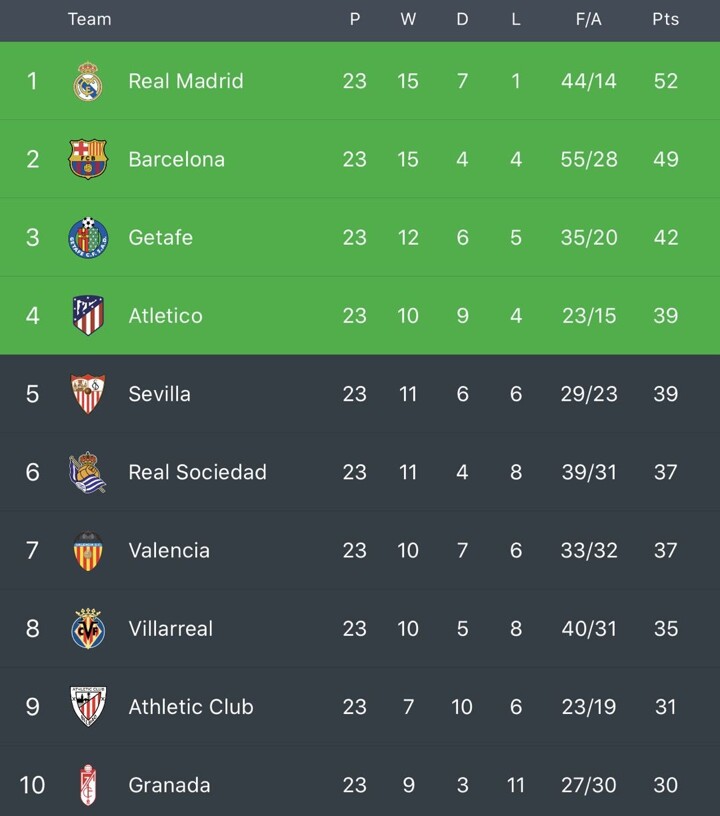Select the Getafe club badge
The image size is (720, 816).
click(x=88, y=237)
